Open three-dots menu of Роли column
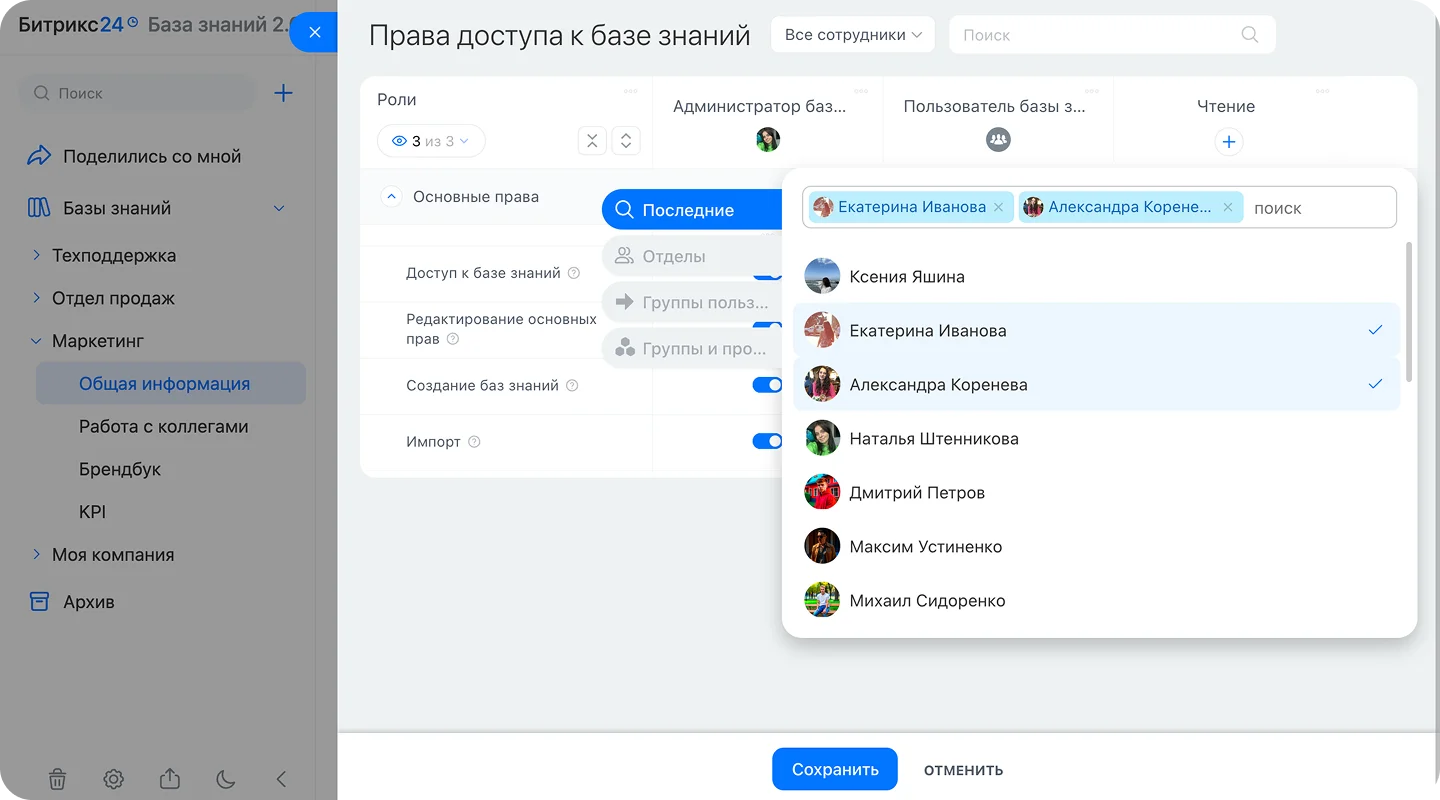 click(x=630, y=91)
